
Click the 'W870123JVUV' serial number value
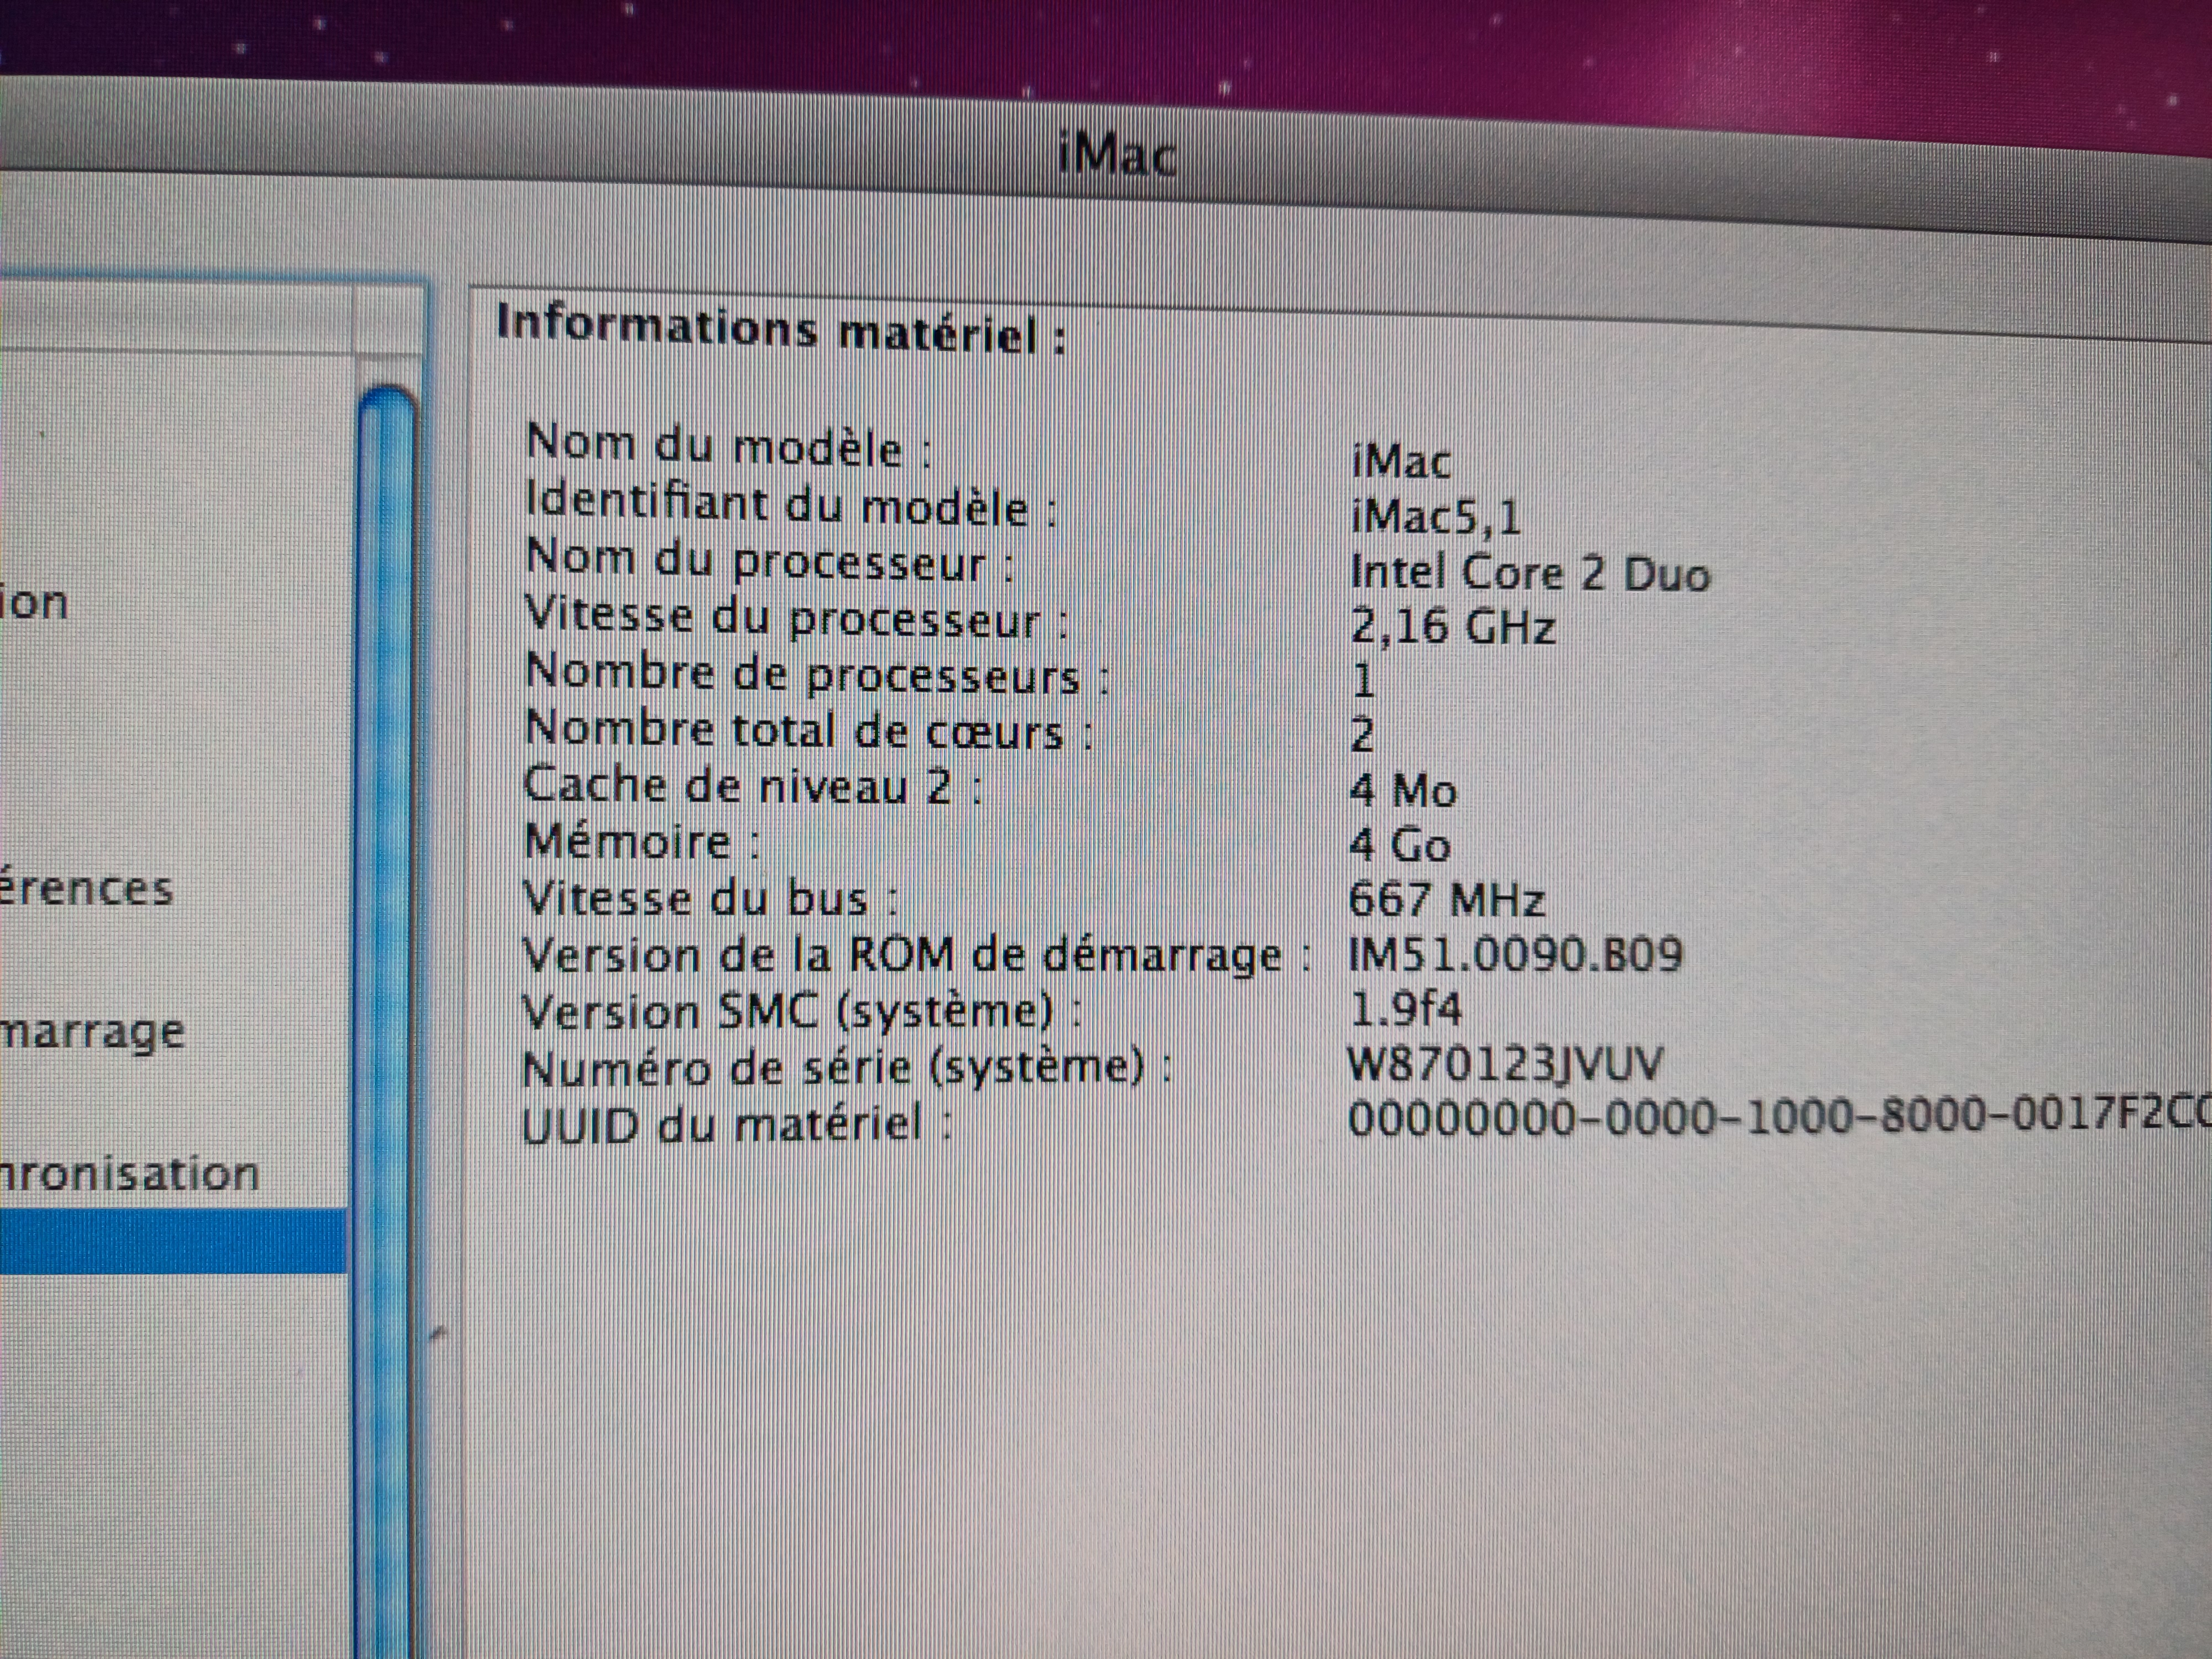(1505, 1063)
